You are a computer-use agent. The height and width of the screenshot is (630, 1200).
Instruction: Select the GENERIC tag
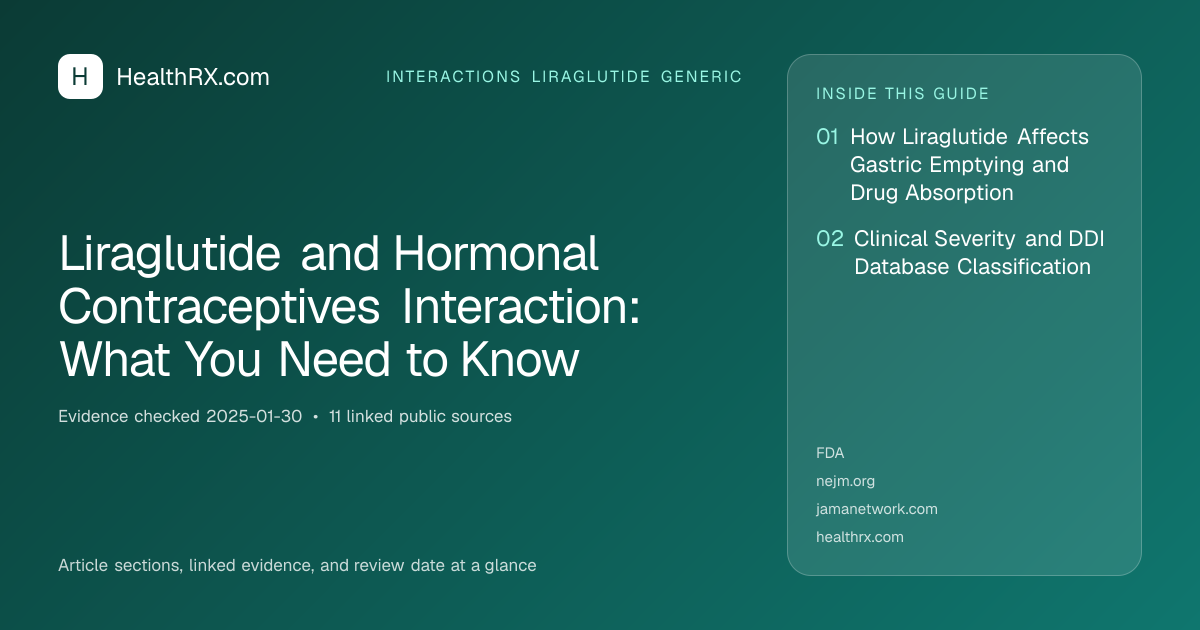pyautogui.click(x=702, y=77)
